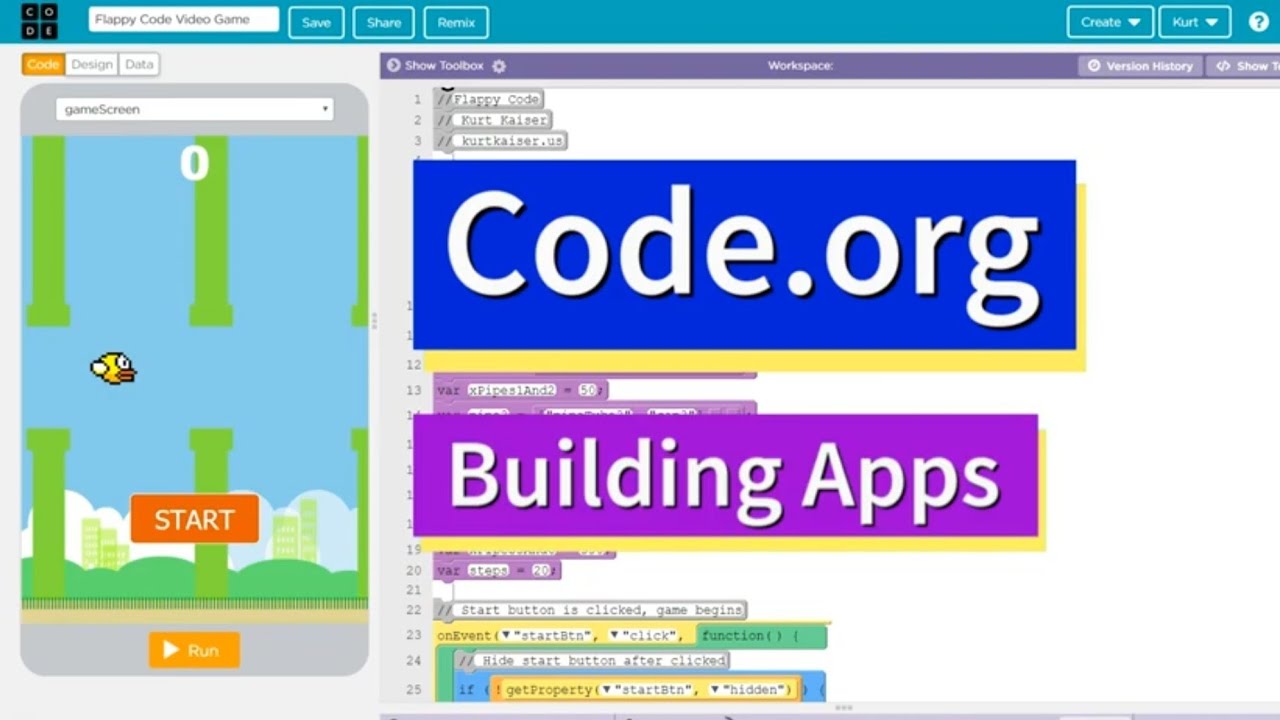The image size is (1280, 720).
Task: Remix this project
Action: pyautogui.click(x=456, y=22)
